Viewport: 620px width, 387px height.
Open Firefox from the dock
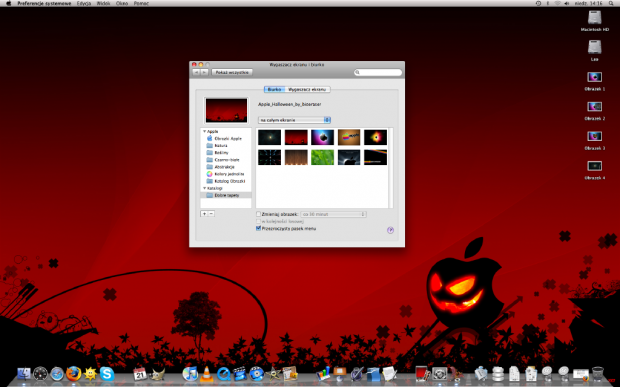pyautogui.click(x=74, y=373)
